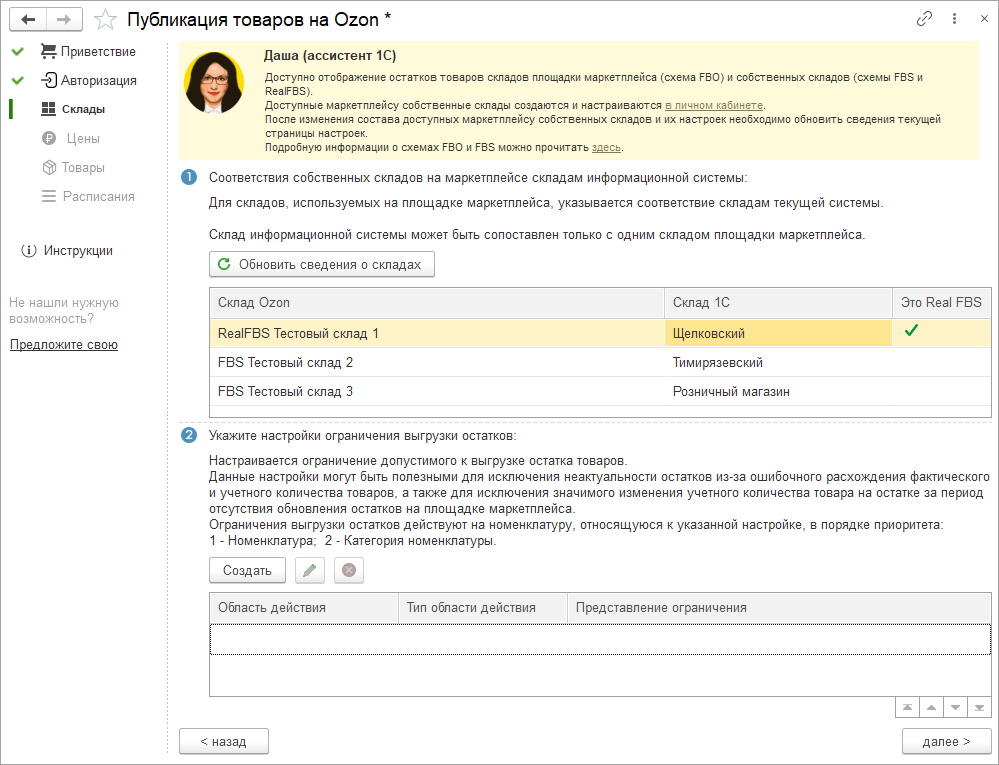Sort by the Склад Ozon column header

coord(437,303)
